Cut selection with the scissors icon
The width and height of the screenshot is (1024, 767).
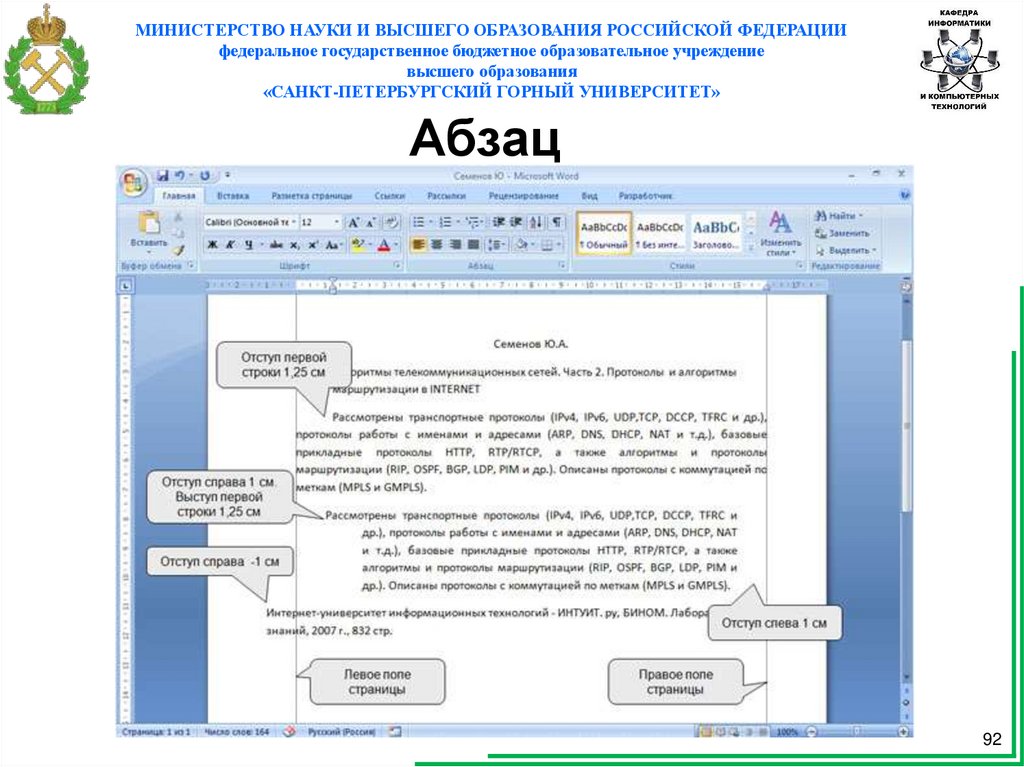tap(178, 218)
